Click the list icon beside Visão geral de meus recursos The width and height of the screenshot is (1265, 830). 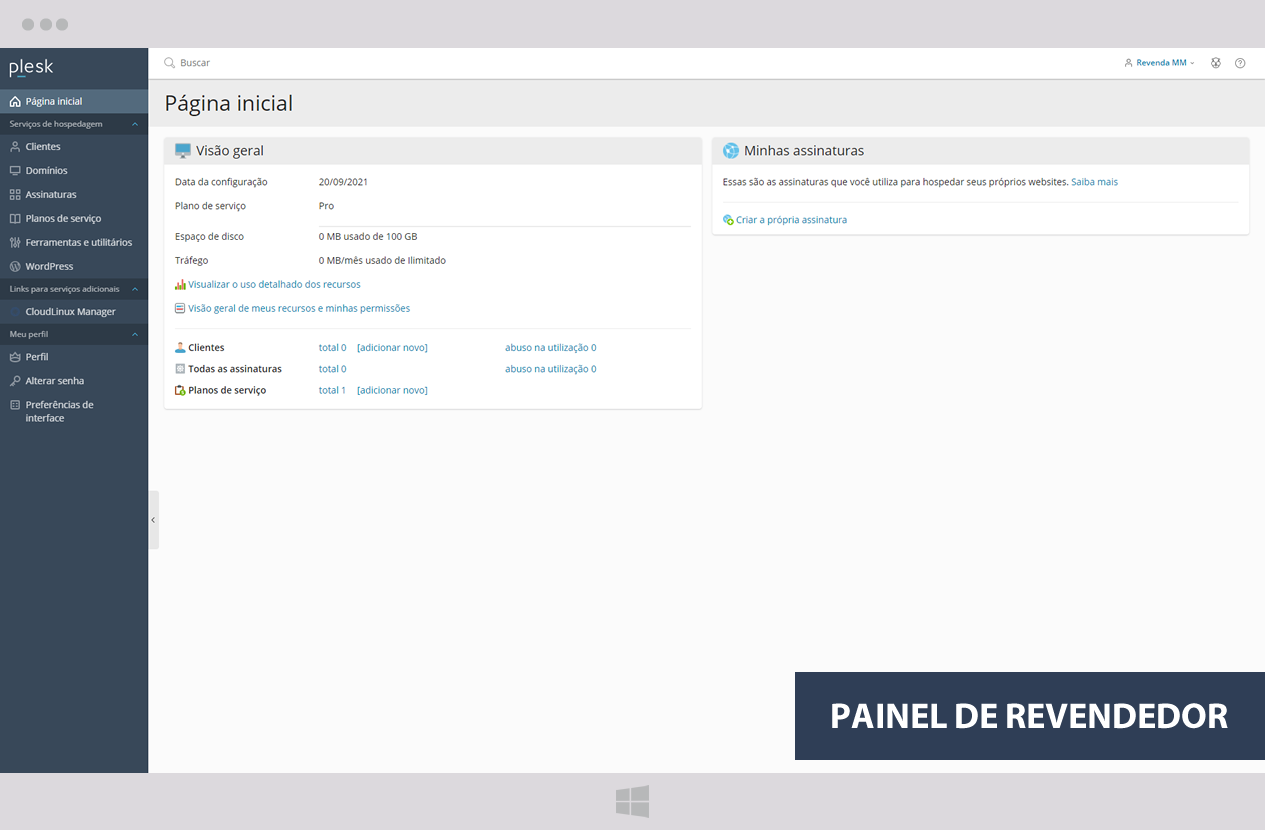pos(180,309)
